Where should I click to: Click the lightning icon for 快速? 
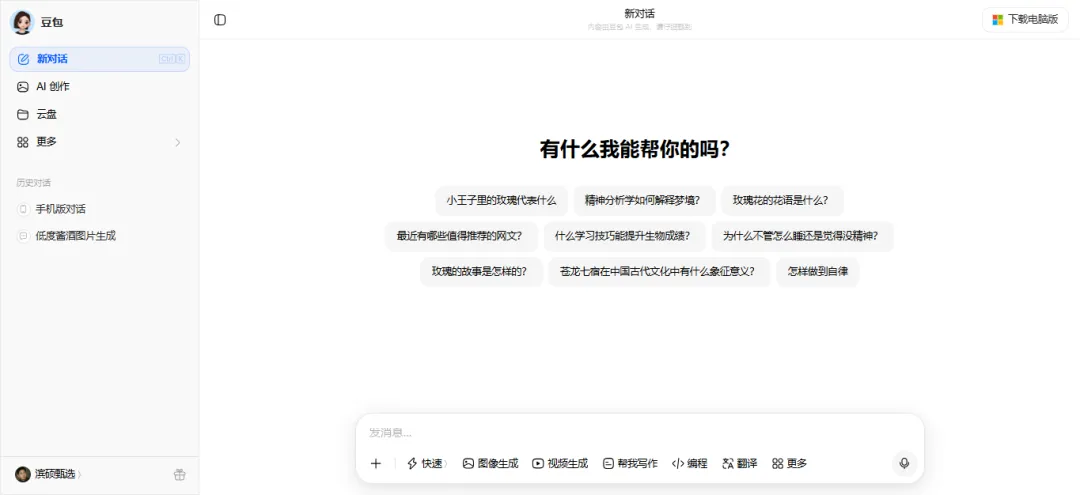(413, 463)
